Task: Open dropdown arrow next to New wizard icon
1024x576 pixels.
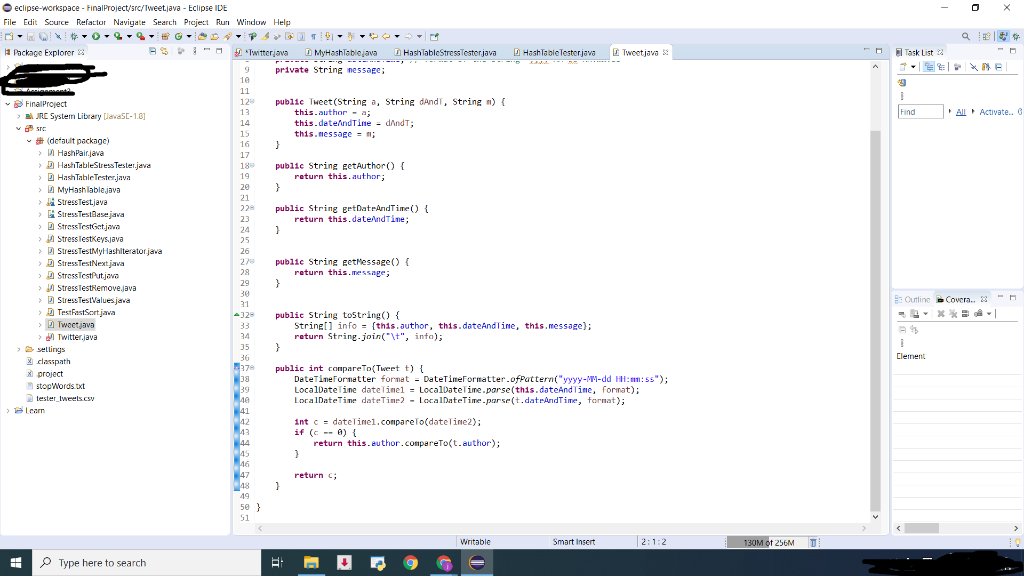Action: tap(20, 37)
